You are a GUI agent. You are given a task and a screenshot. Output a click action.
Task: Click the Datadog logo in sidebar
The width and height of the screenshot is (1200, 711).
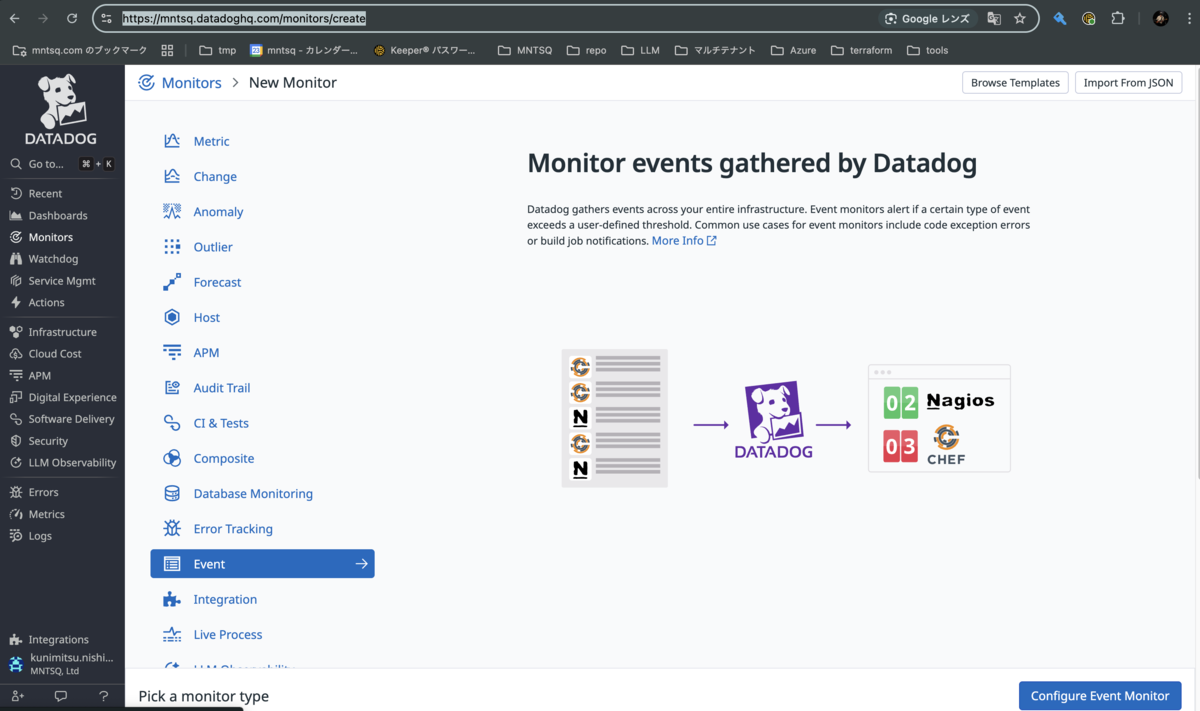(x=62, y=110)
